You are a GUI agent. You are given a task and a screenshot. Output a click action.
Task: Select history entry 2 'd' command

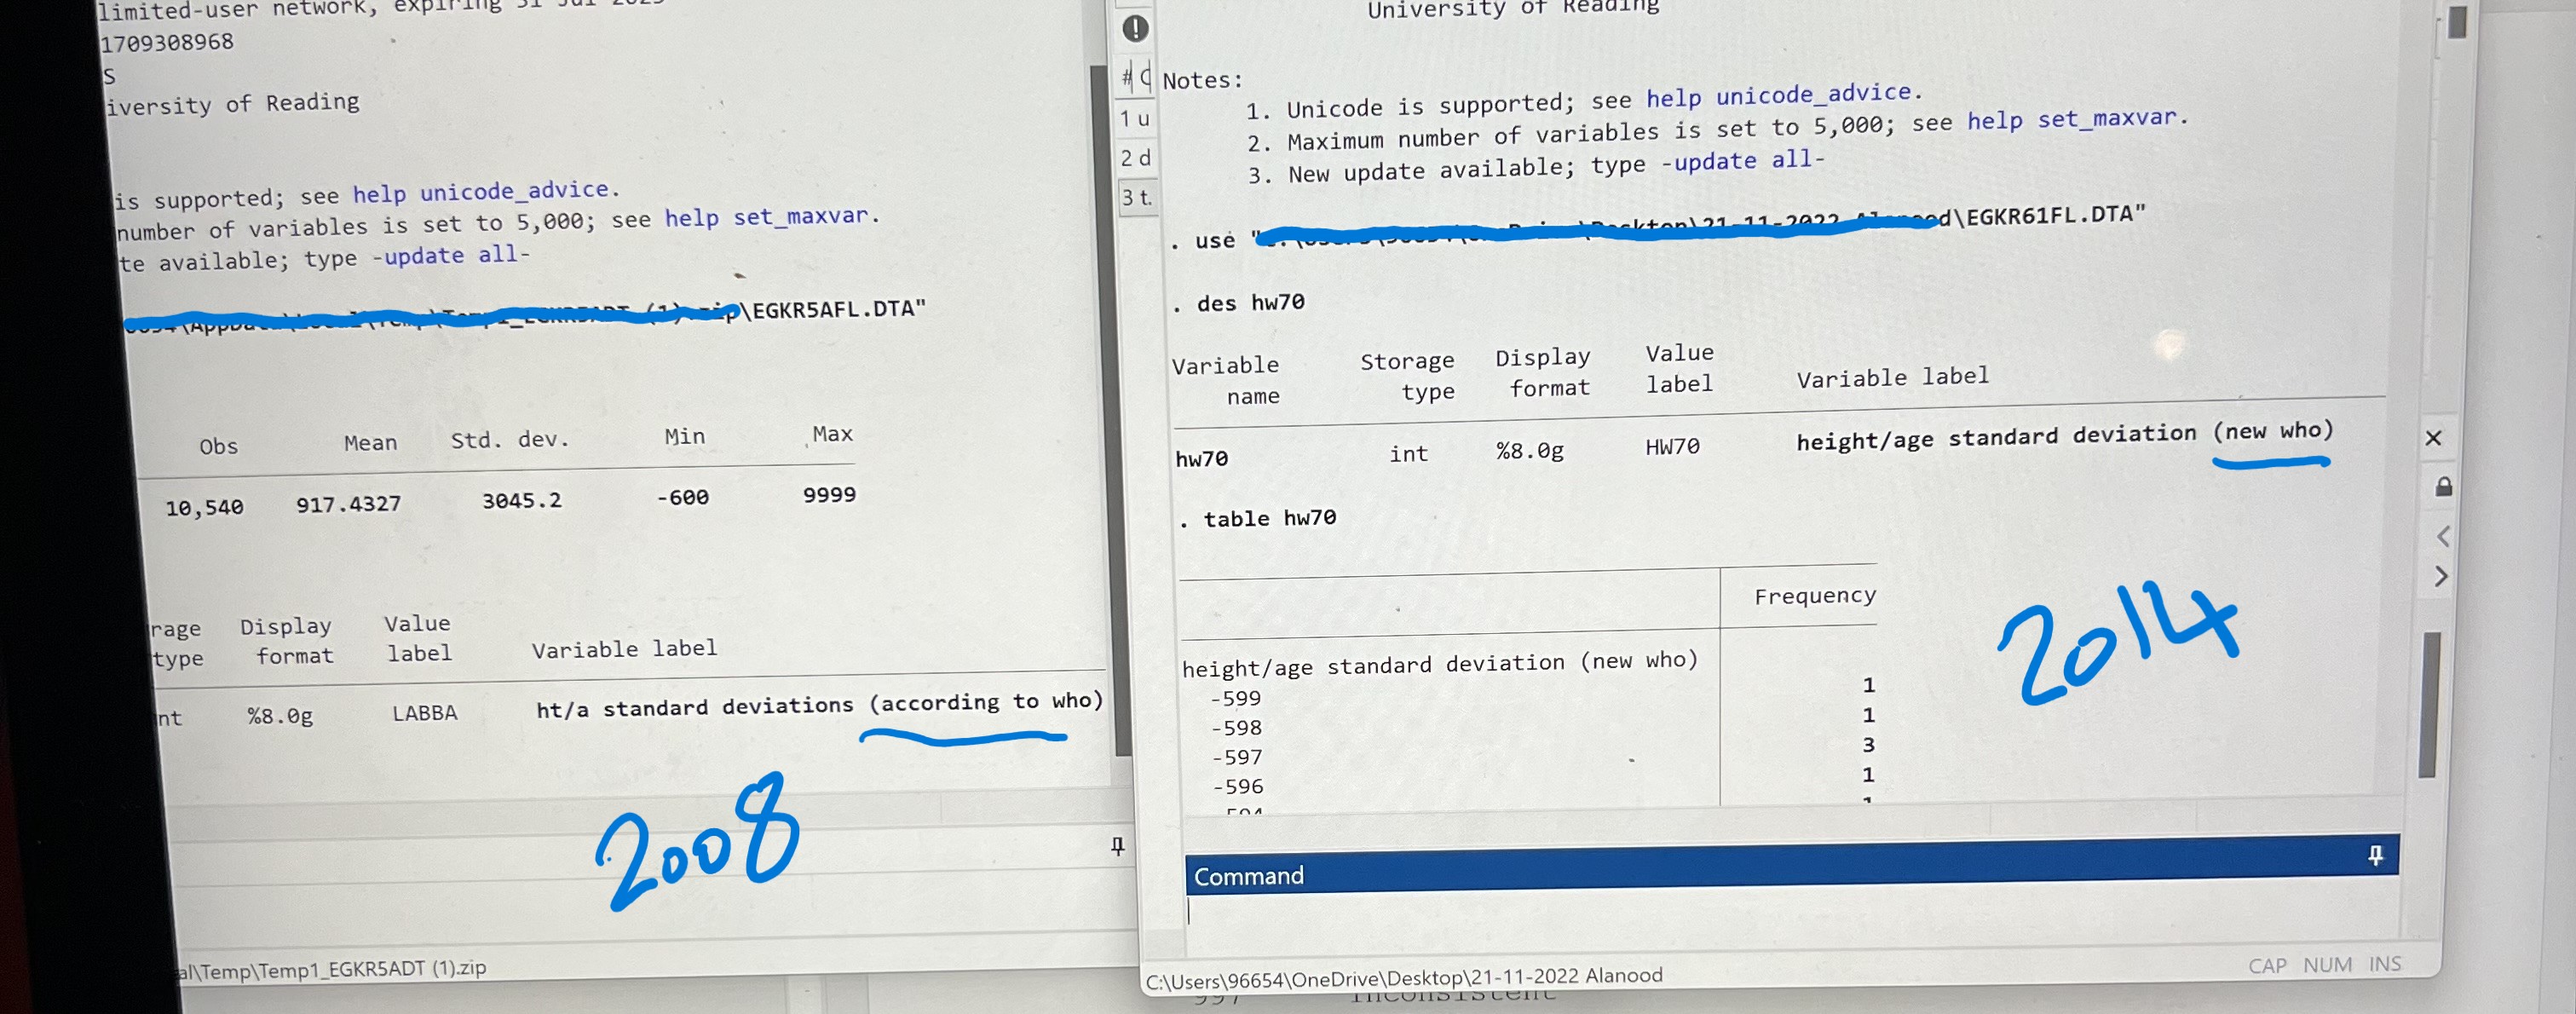click(1135, 158)
